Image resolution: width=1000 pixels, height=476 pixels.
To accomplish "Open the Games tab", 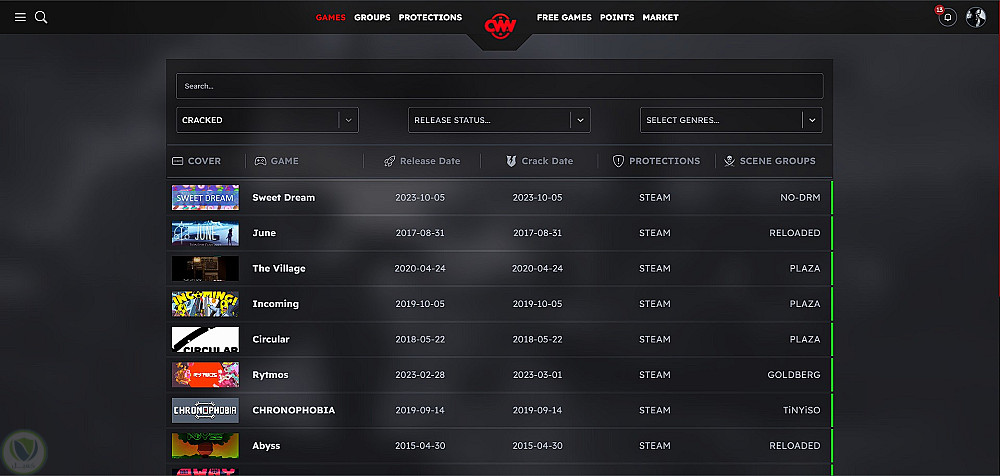I will (x=330, y=17).
